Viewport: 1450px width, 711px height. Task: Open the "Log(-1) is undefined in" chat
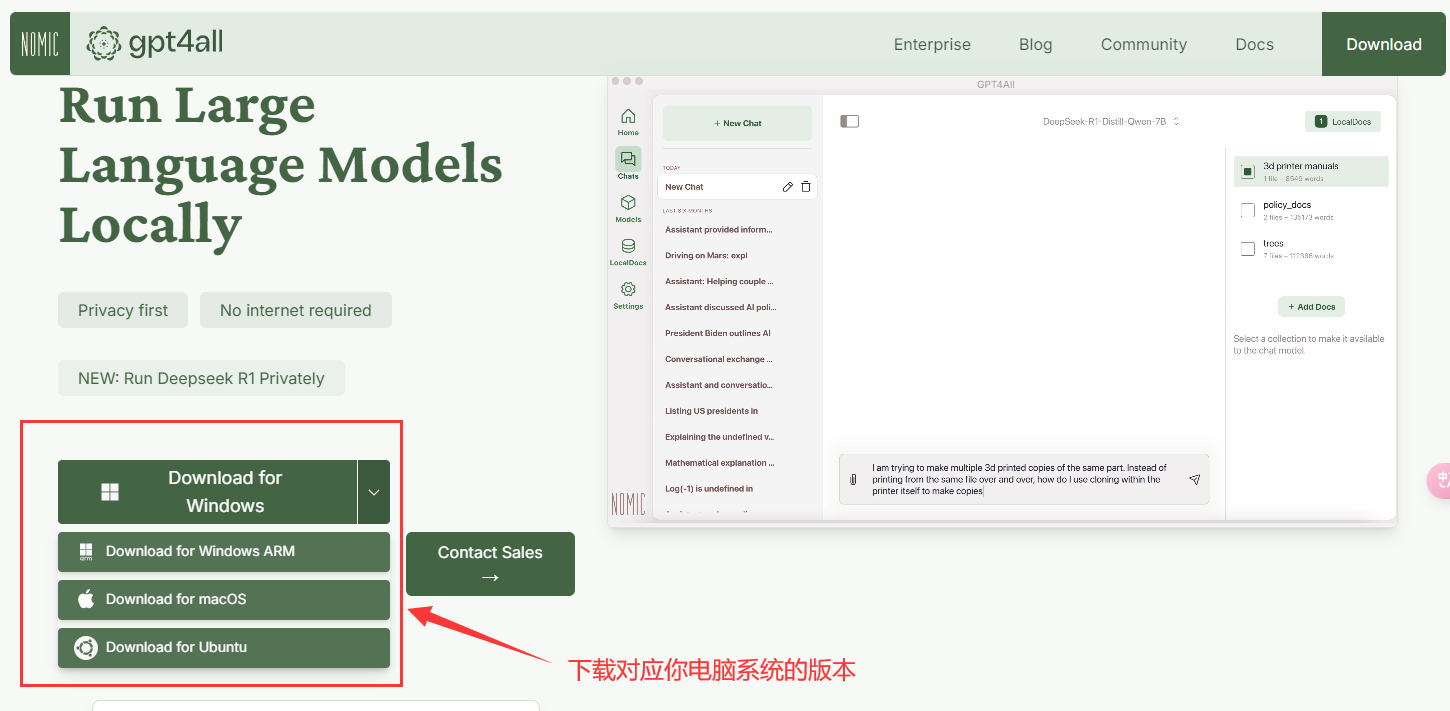pyautogui.click(x=709, y=489)
